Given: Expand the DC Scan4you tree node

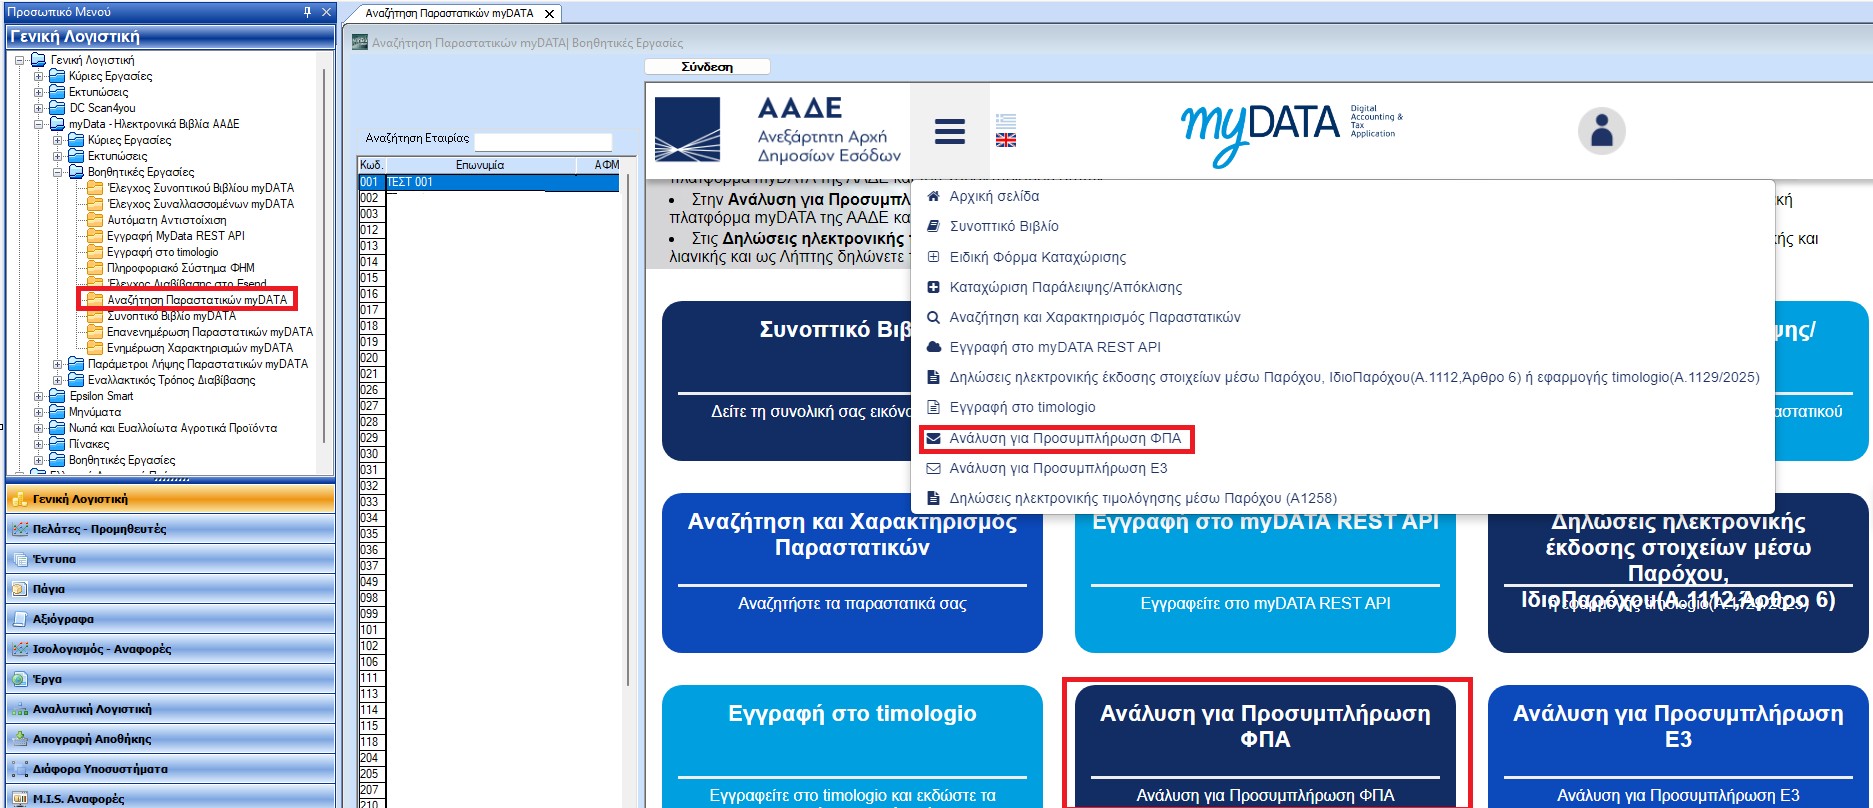Looking at the screenshot, I should coord(39,108).
